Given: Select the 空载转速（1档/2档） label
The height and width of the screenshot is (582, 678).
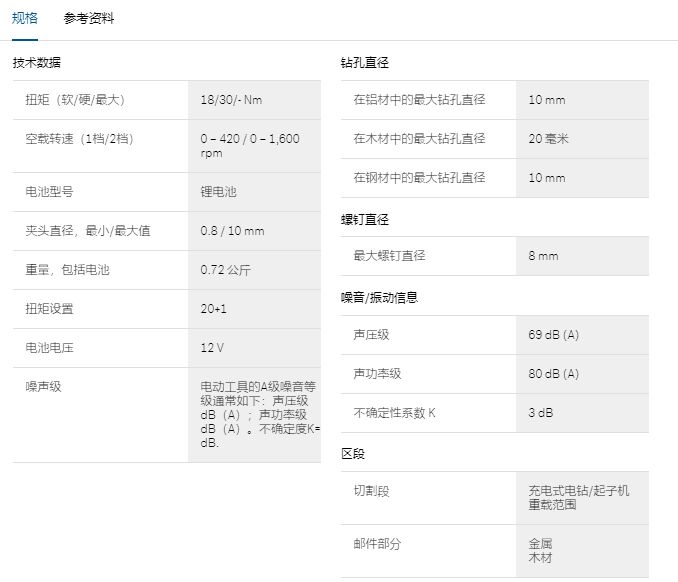Looking at the screenshot, I should [x=79, y=139].
